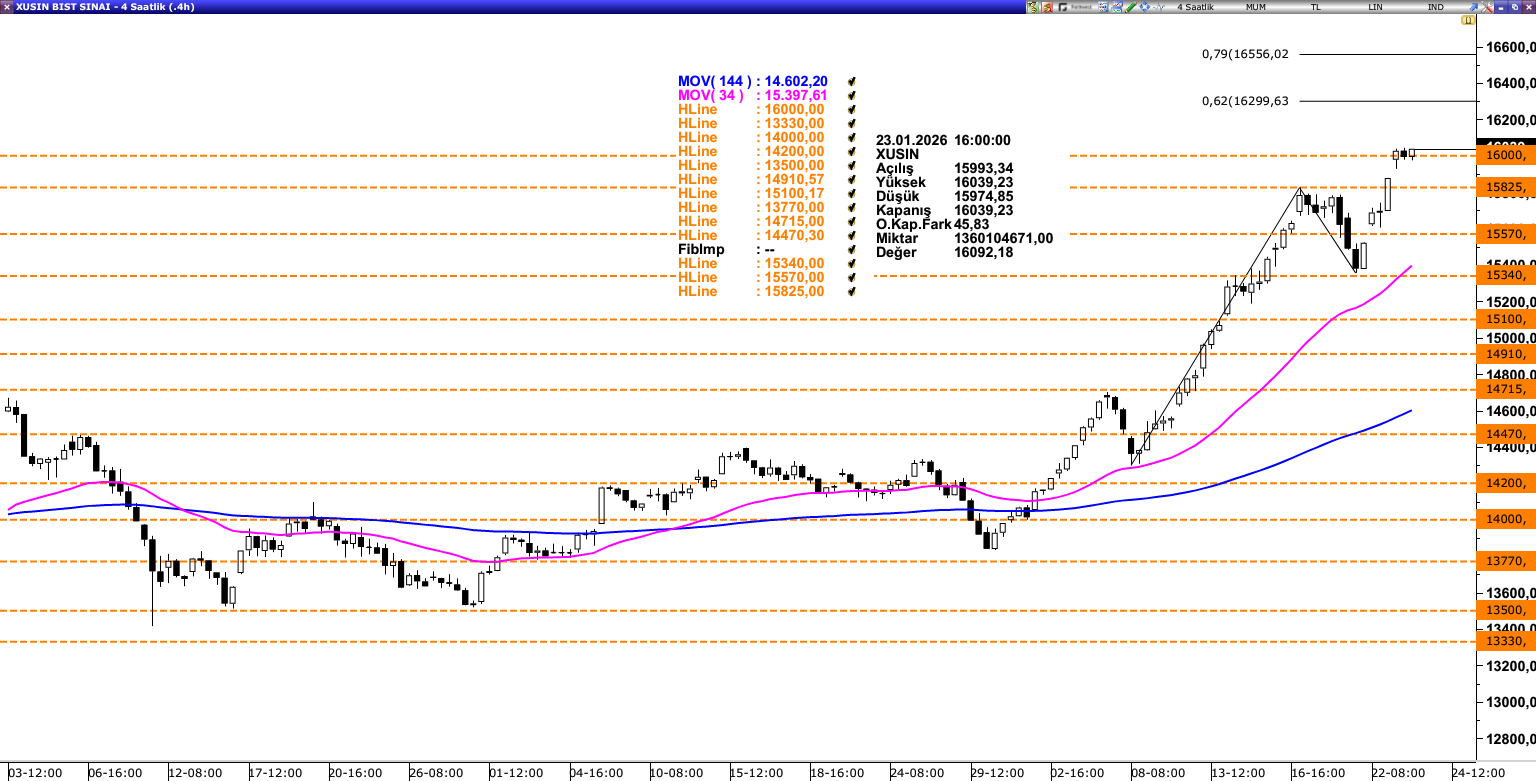Toggle the MOV(34) indicator checkmark
Screen dimensions: 1536x781
[x=851, y=95]
